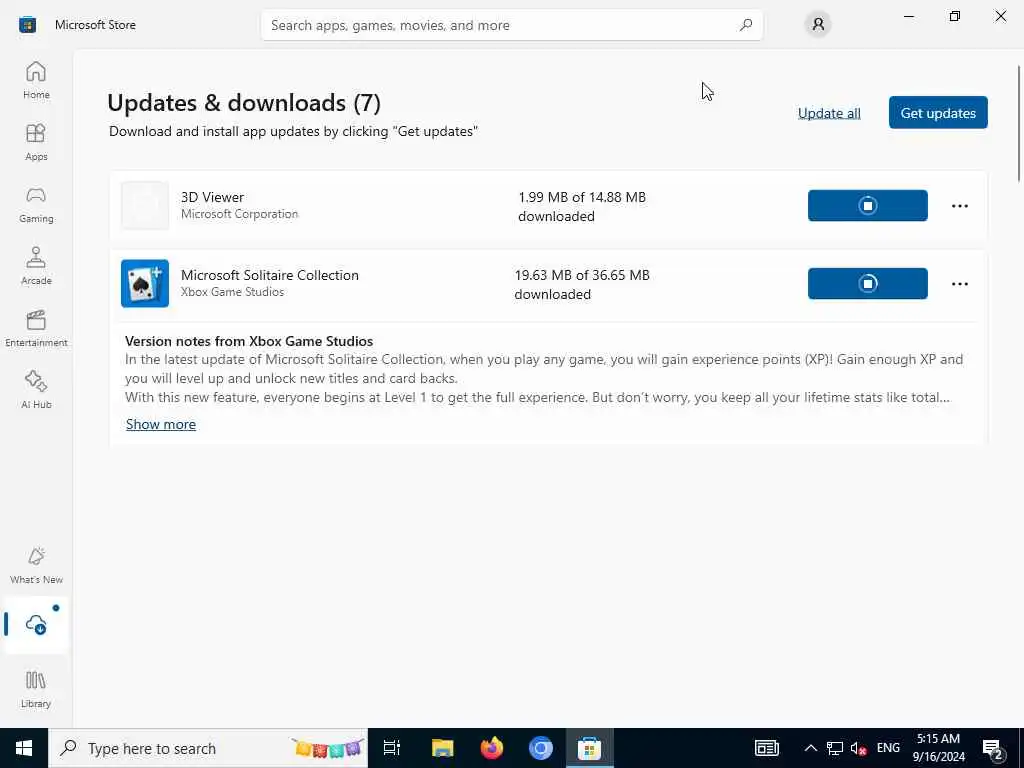1024x768 pixels.
Task: Click the Updates & downloads (7) heading
Action: [244, 103]
